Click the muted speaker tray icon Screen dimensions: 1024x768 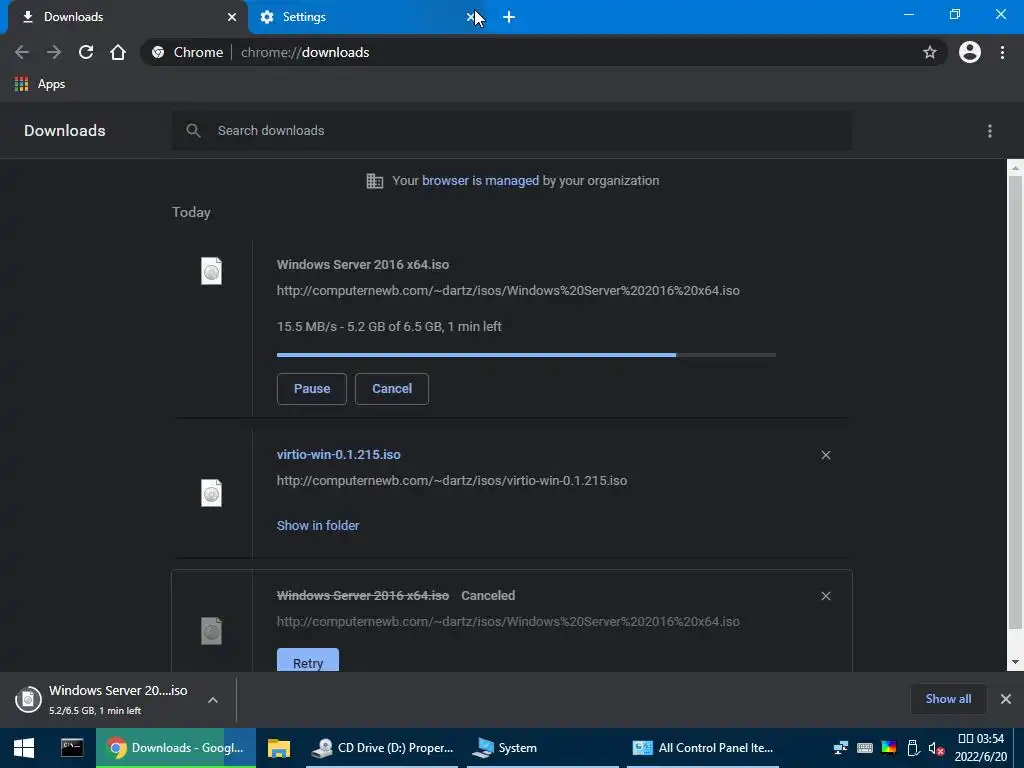[936, 748]
